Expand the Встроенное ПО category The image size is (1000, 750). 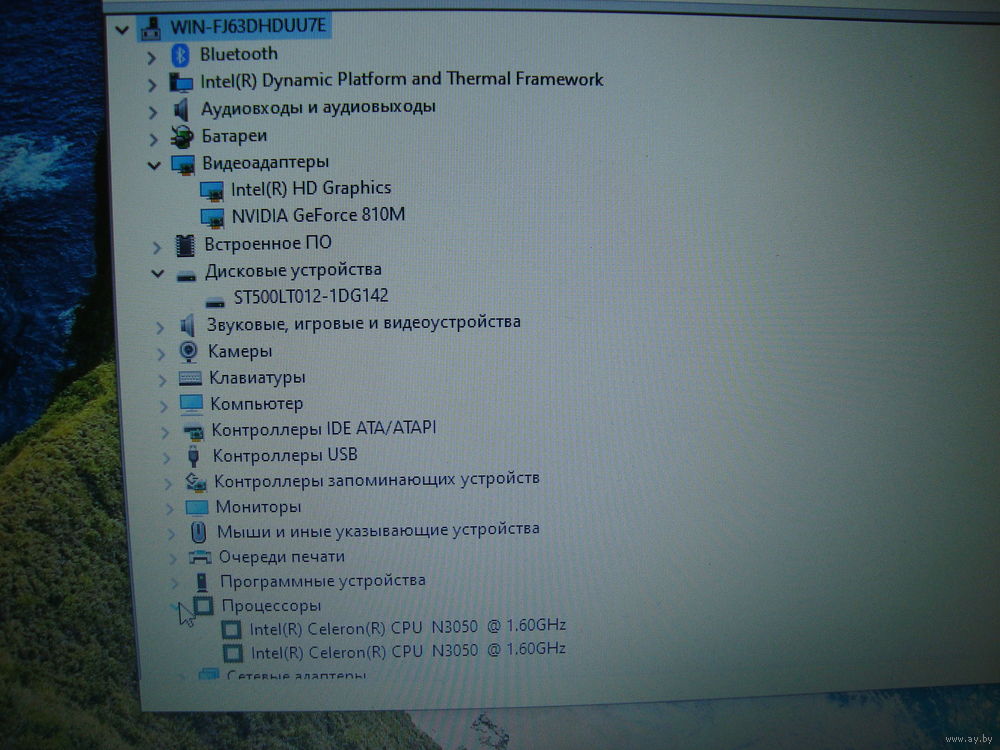[157, 248]
